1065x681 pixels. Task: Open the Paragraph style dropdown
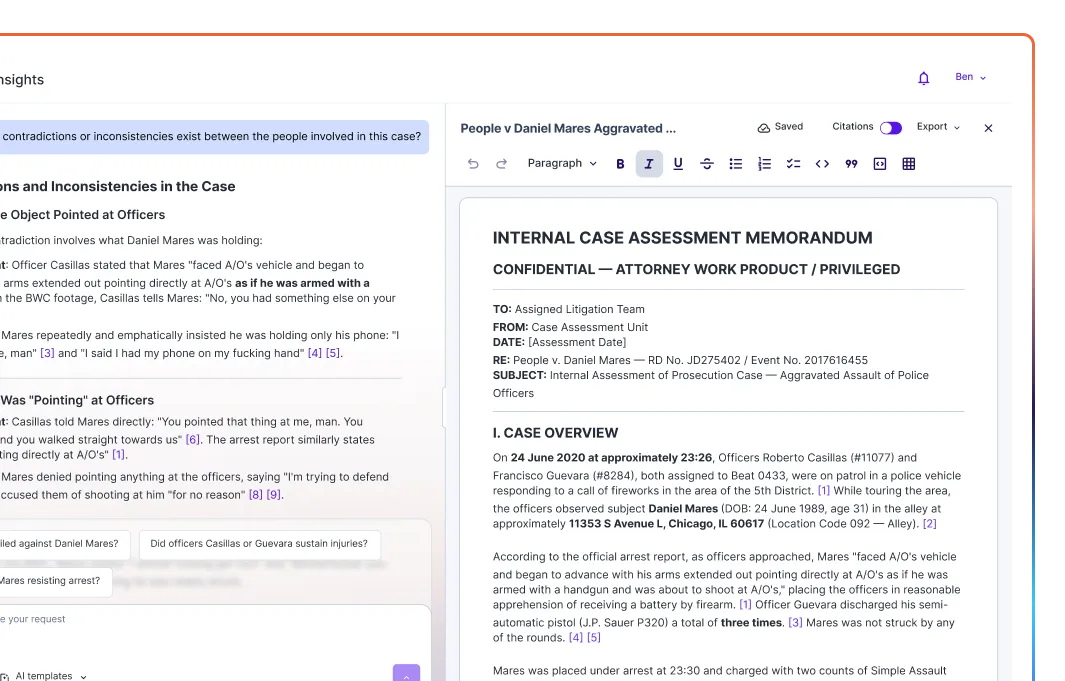tap(562, 164)
